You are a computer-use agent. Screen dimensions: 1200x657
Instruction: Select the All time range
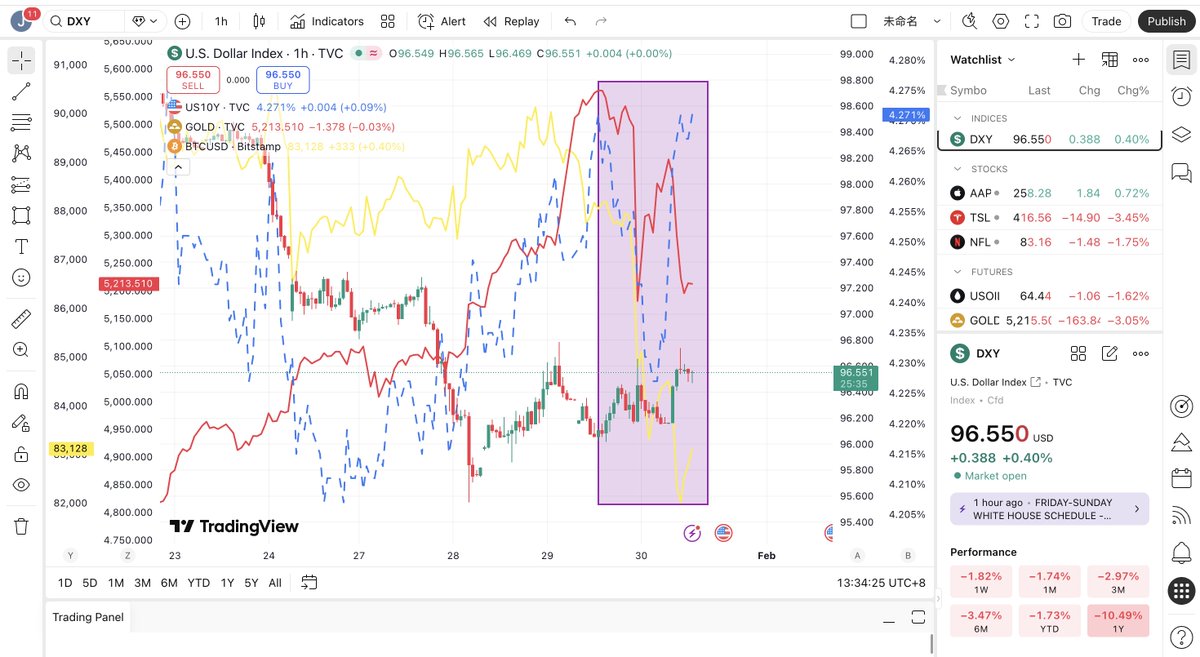[x=275, y=583]
